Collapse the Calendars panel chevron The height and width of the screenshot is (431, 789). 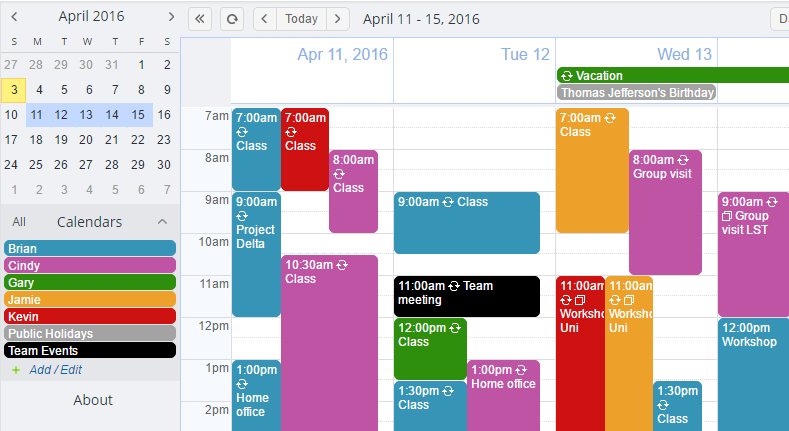[162, 222]
